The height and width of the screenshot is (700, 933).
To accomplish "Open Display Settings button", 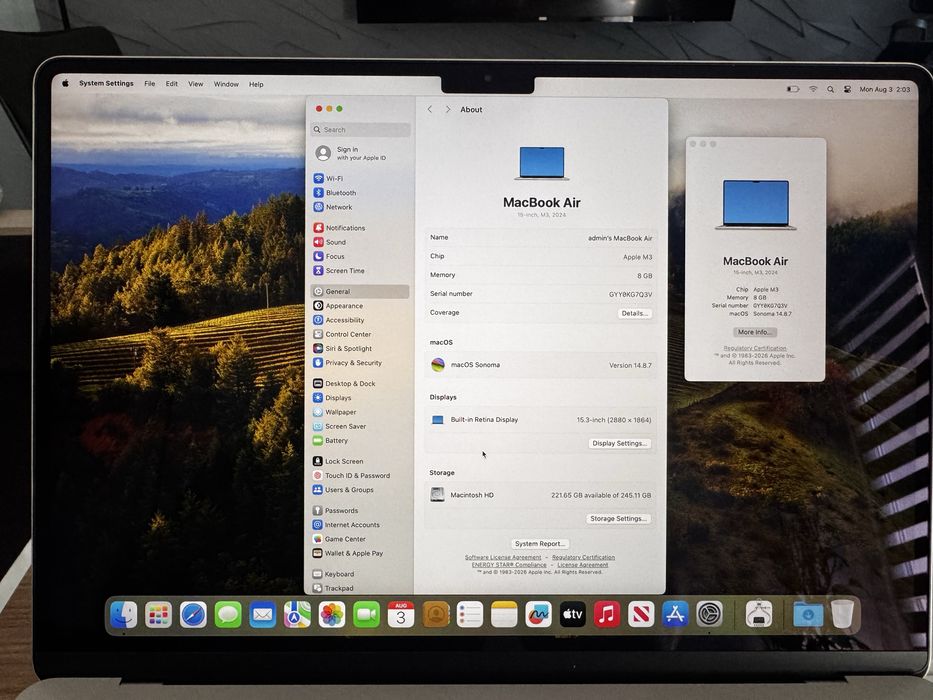I will pos(619,443).
